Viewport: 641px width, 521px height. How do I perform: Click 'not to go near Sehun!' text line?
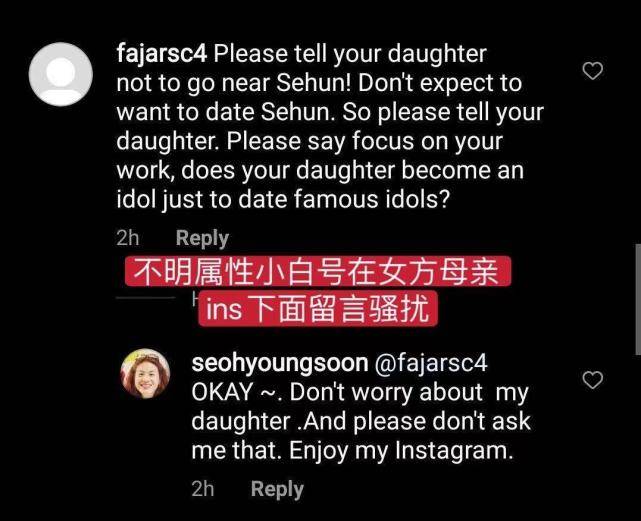click(x=234, y=84)
